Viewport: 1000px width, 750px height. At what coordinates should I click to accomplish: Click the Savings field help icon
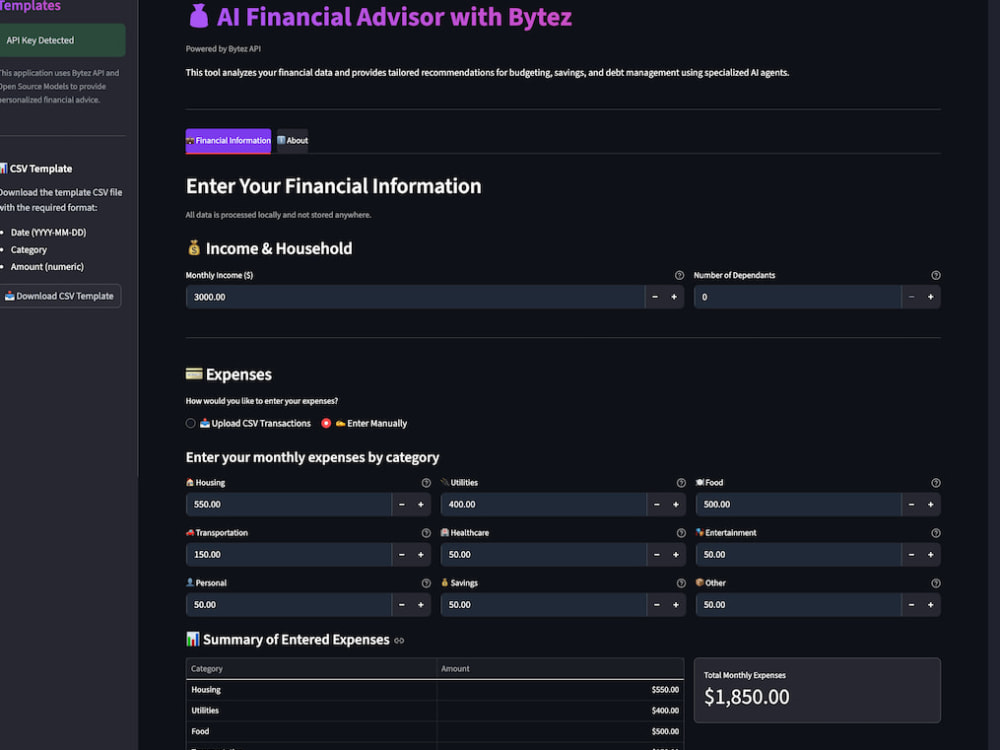[681, 584]
